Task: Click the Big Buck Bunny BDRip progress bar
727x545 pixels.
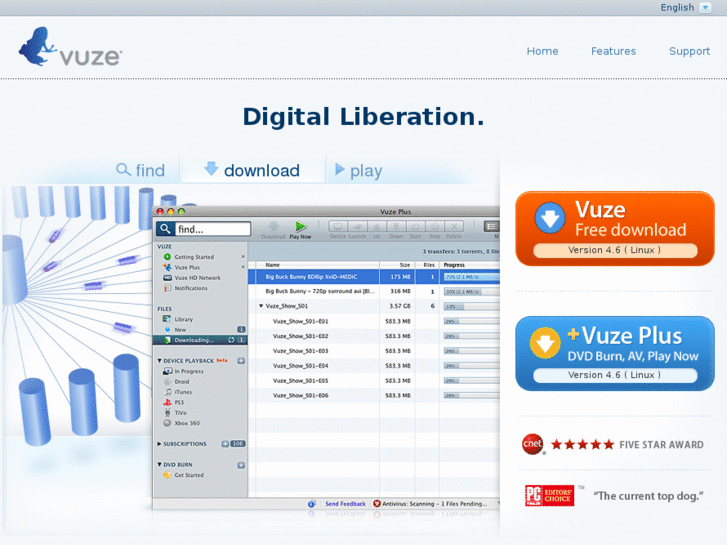Action: (x=472, y=277)
